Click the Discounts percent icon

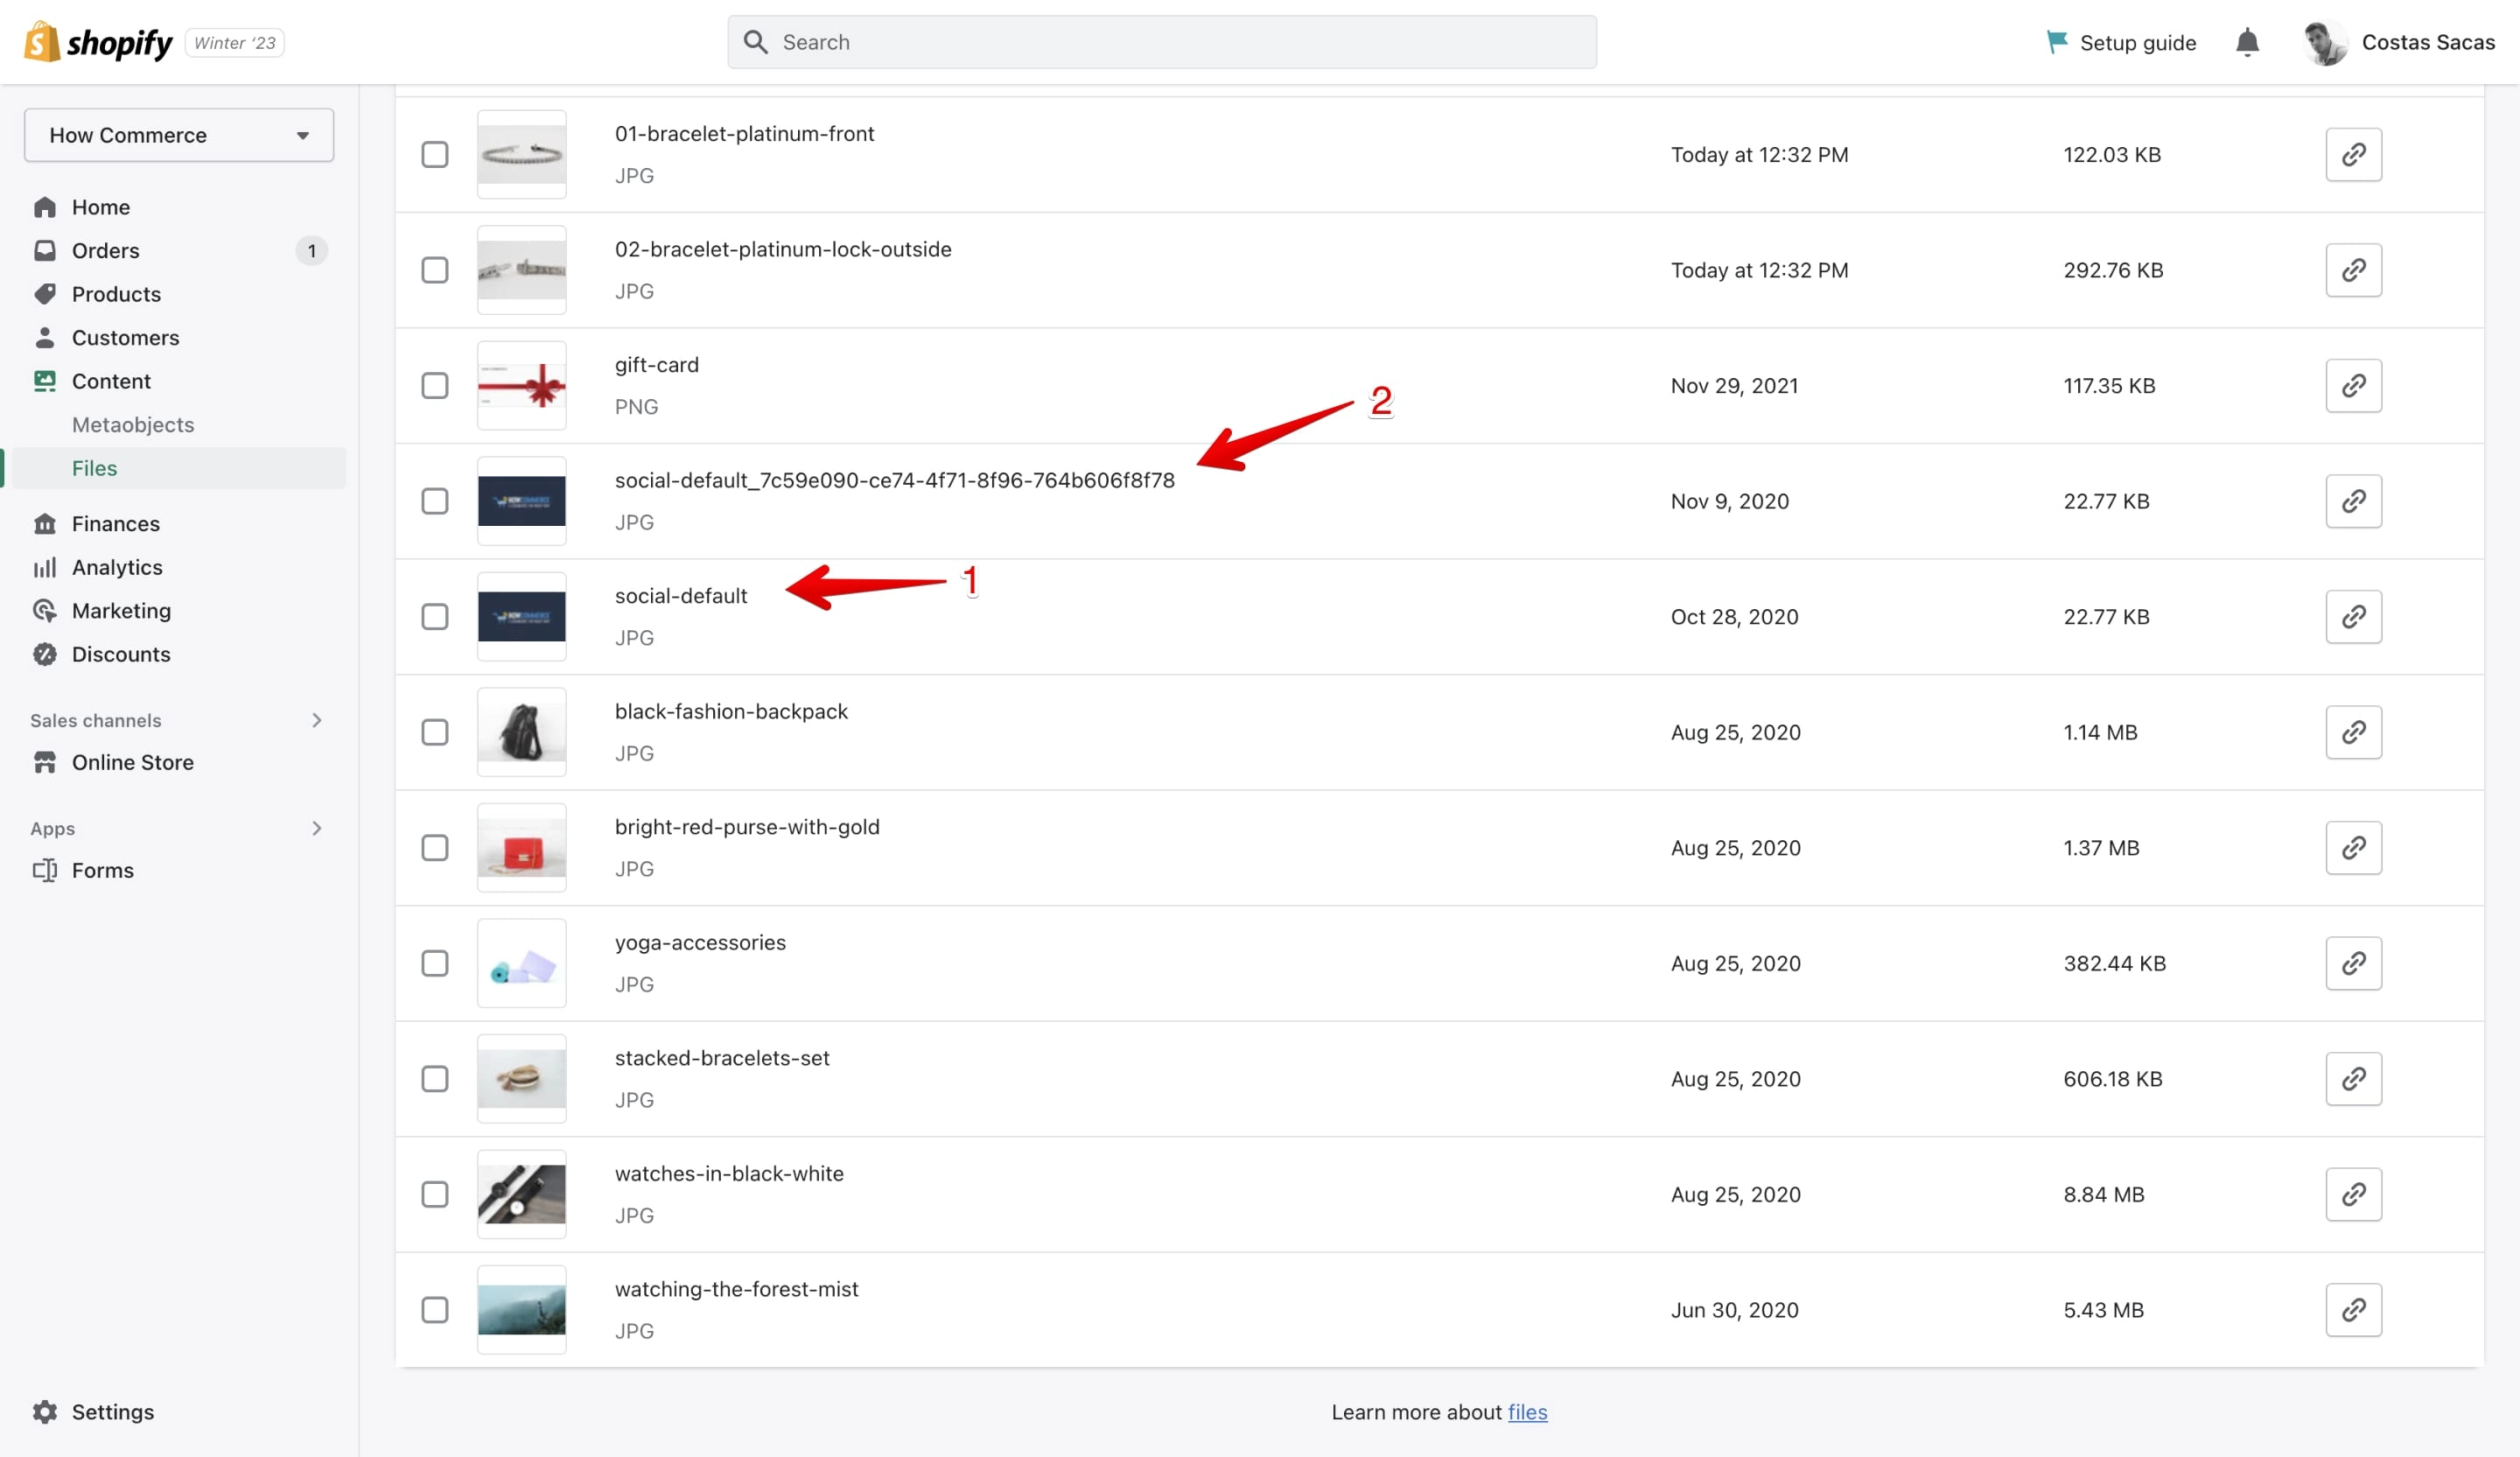tap(45, 654)
